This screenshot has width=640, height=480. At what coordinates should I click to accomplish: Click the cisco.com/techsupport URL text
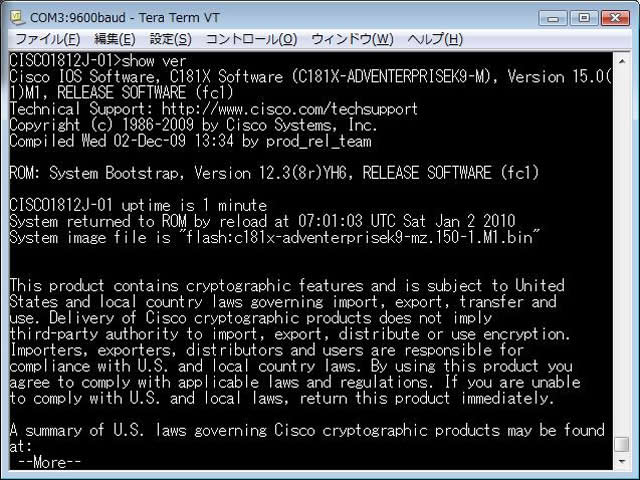coord(290,109)
